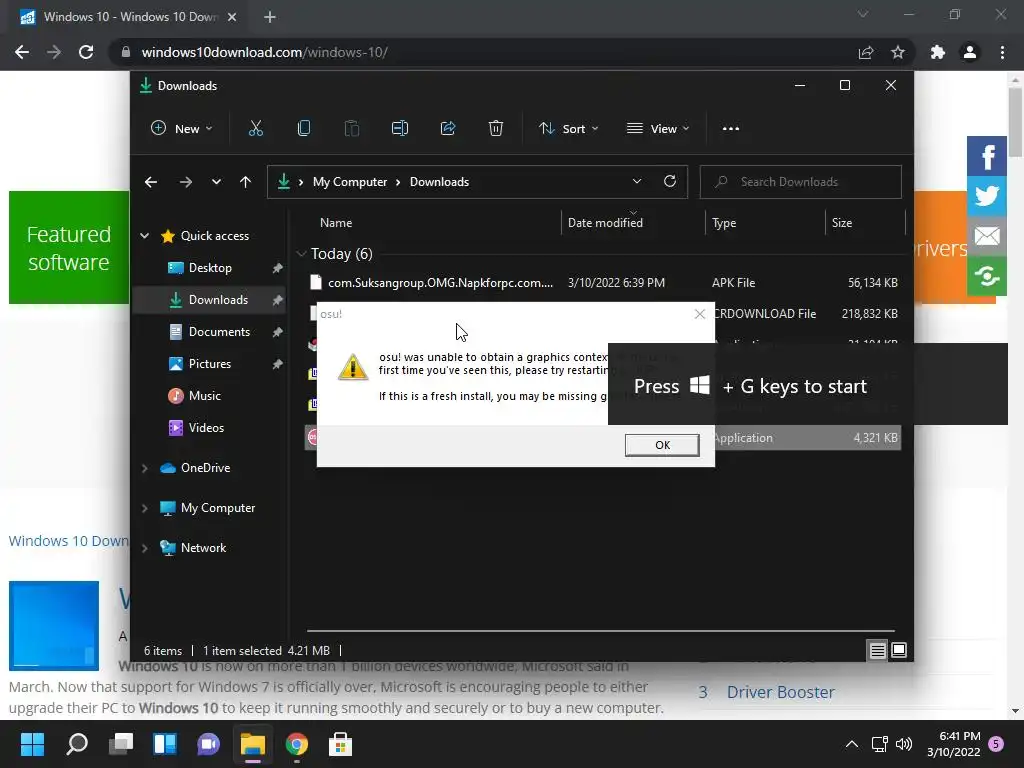Click the Cut scissors icon in Explorer toolbar
Image resolution: width=1024 pixels, height=768 pixels.
pos(255,129)
